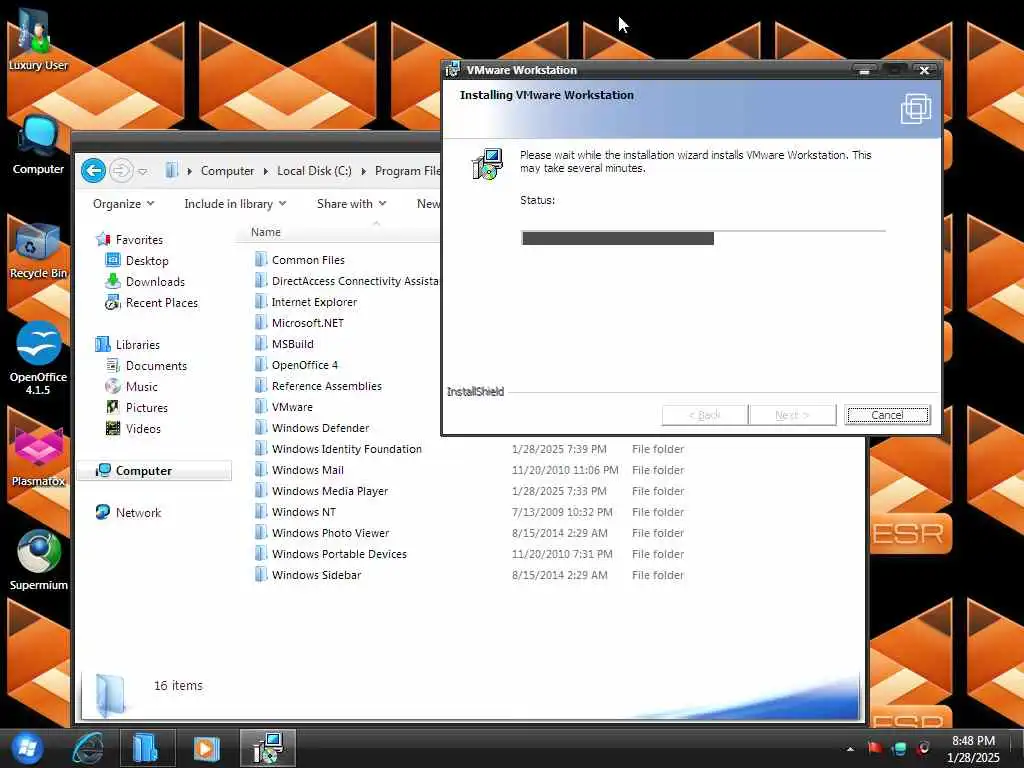Show hidden system tray icons
This screenshot has height=768, width=1024.
(x=850, y=749)
